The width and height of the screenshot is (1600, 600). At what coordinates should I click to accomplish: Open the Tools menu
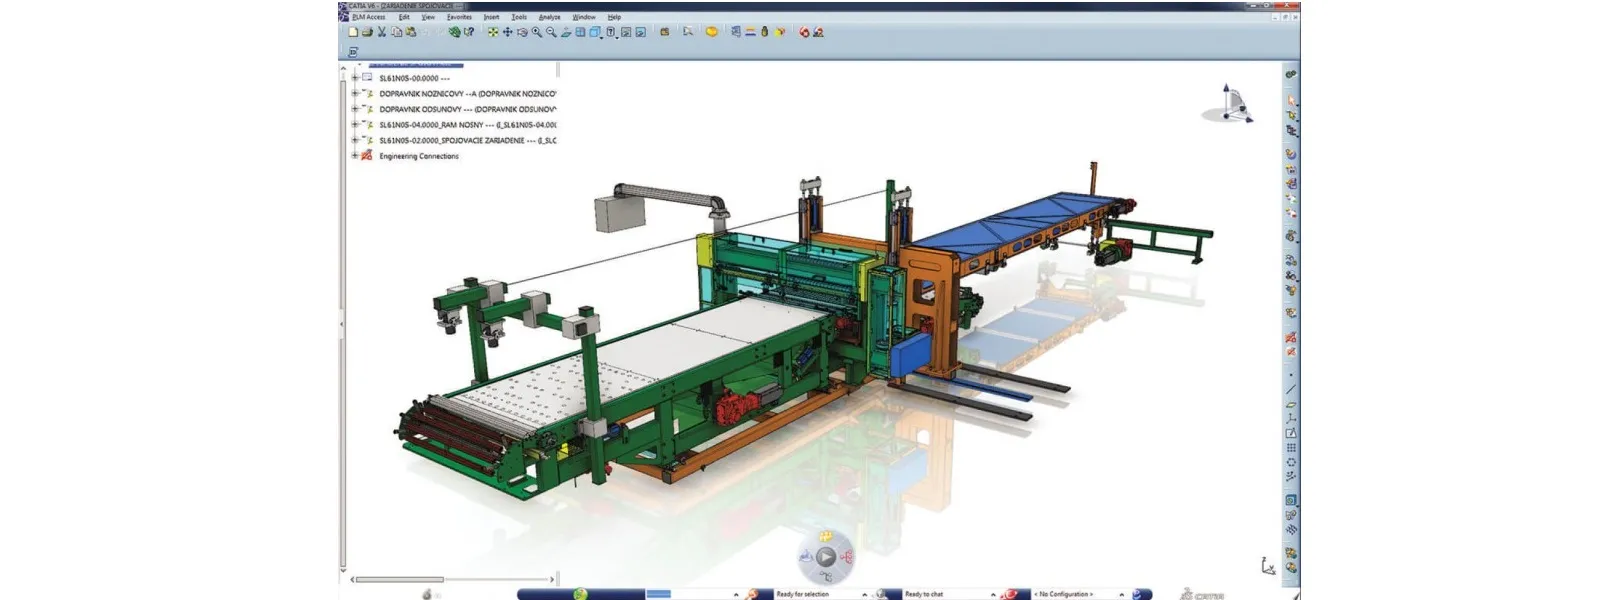(519, 17)
